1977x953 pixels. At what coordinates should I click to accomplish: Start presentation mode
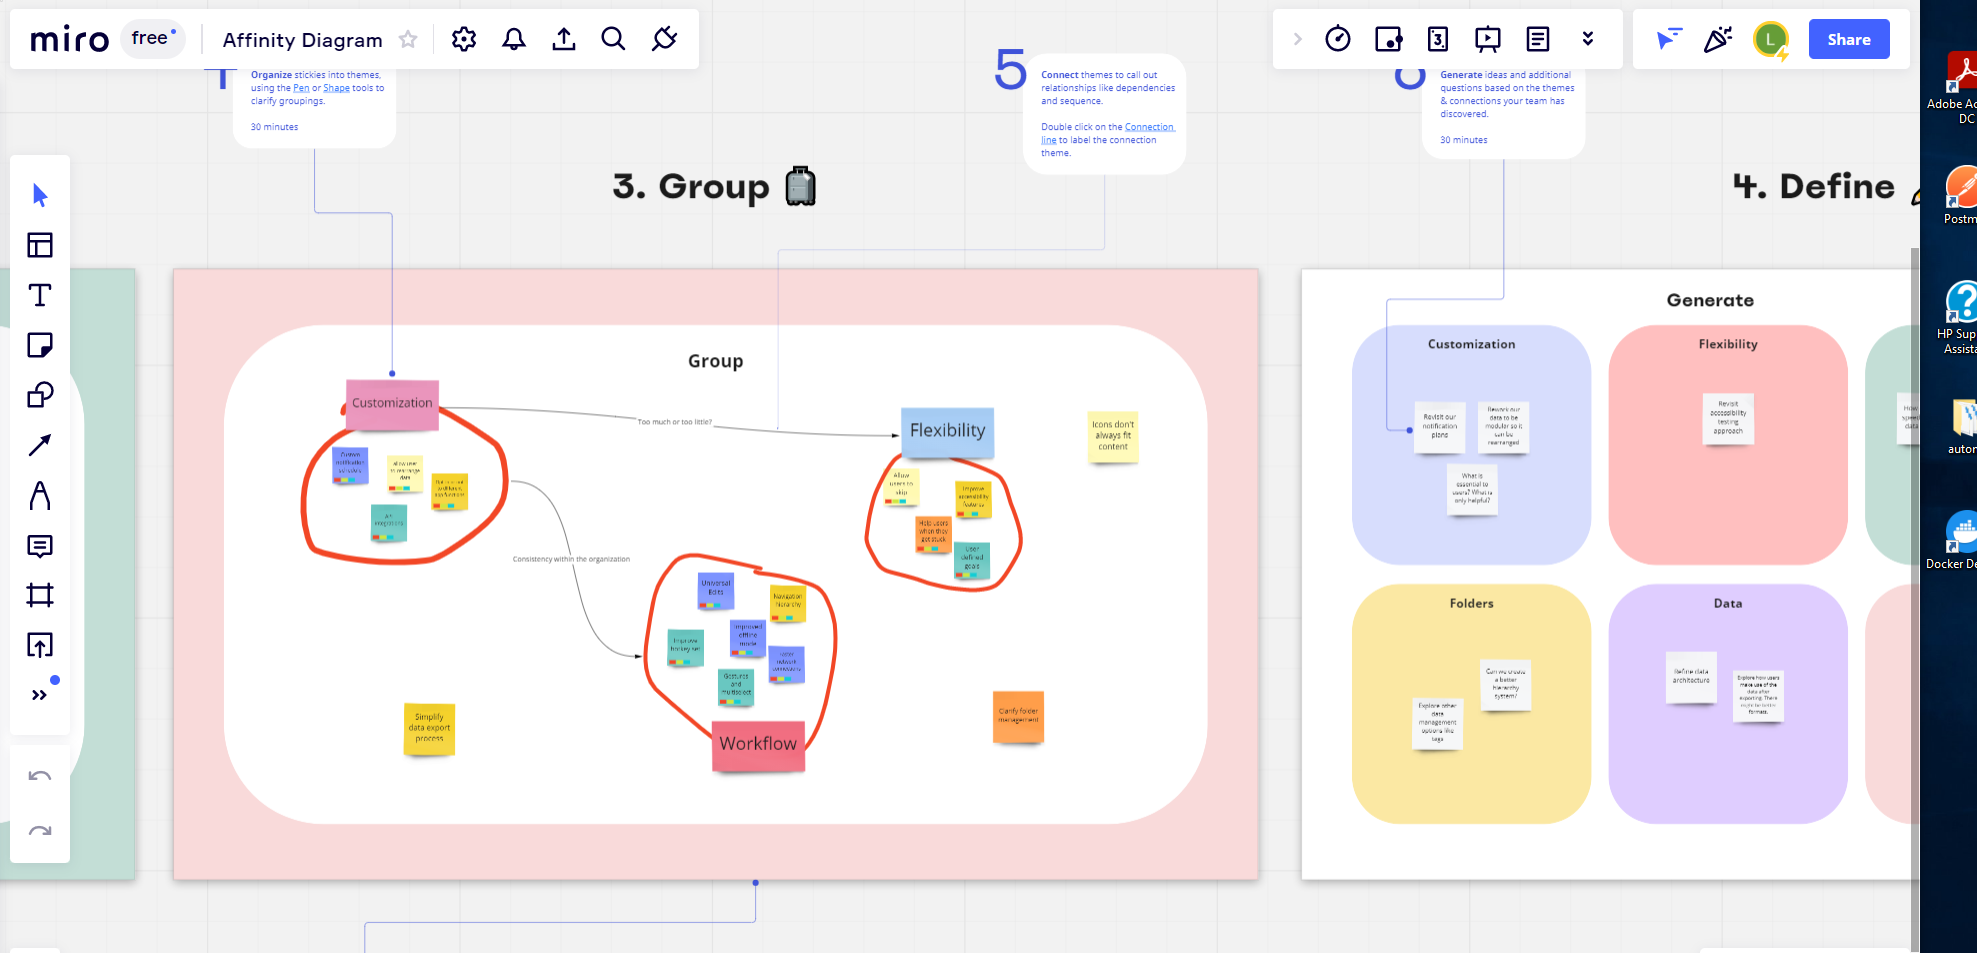[x=1488, y=39]
